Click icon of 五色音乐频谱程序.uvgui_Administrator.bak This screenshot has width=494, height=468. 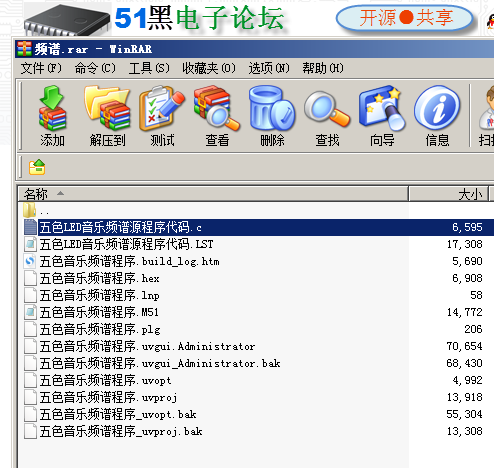[30, 363]
